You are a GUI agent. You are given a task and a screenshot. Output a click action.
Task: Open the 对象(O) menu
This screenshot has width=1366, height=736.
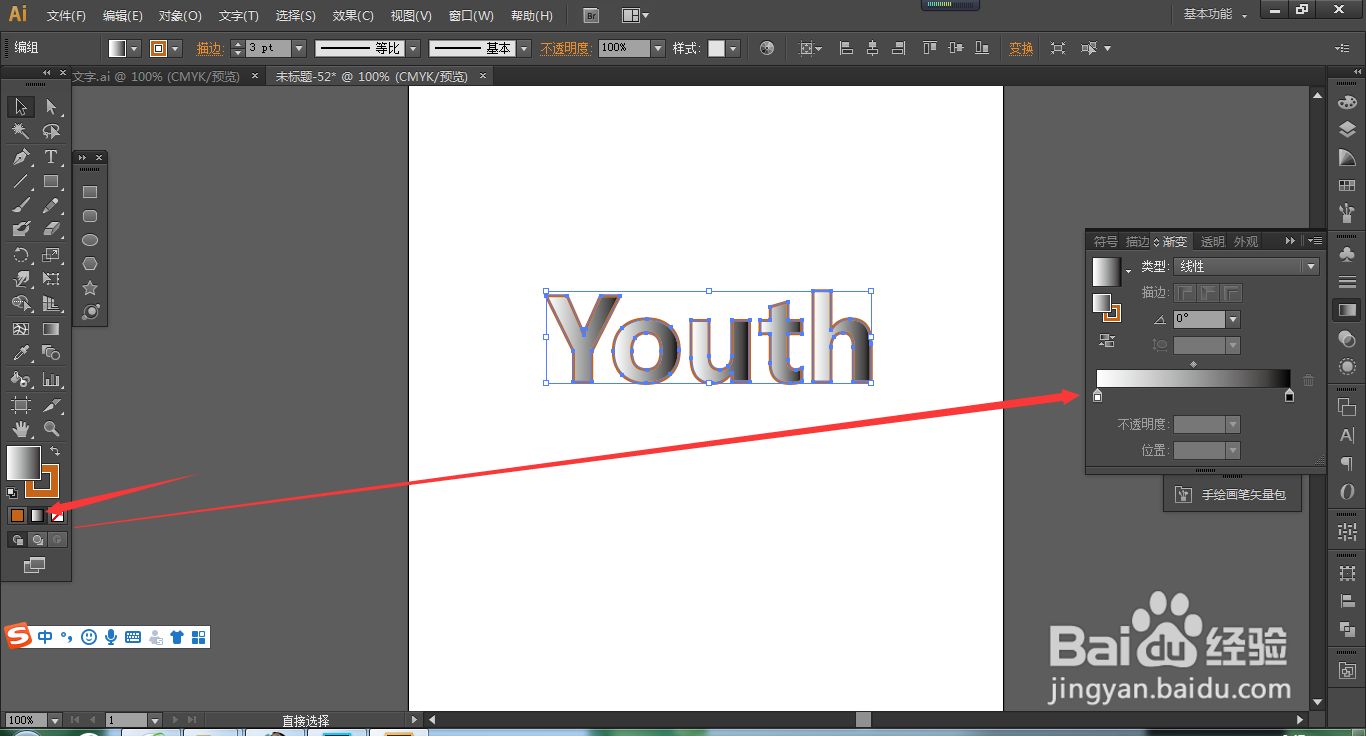180,16
